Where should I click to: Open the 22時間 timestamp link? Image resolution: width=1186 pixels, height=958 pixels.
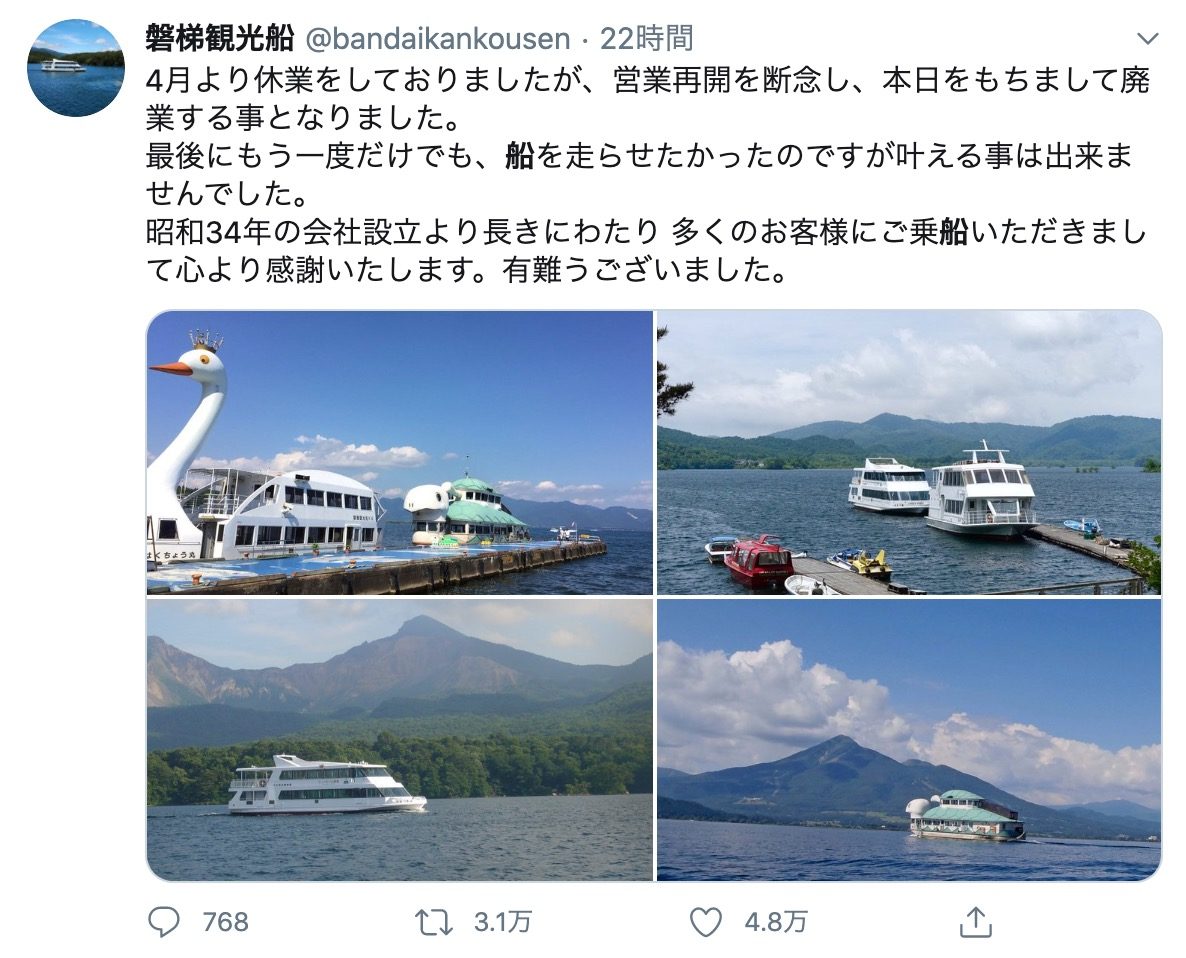(647, 39)
